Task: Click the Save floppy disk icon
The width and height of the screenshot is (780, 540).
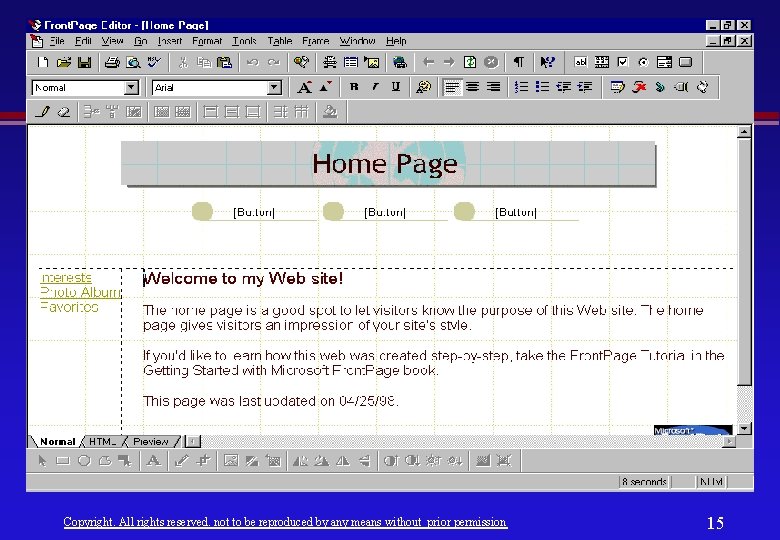Action: tap(85, 62)
